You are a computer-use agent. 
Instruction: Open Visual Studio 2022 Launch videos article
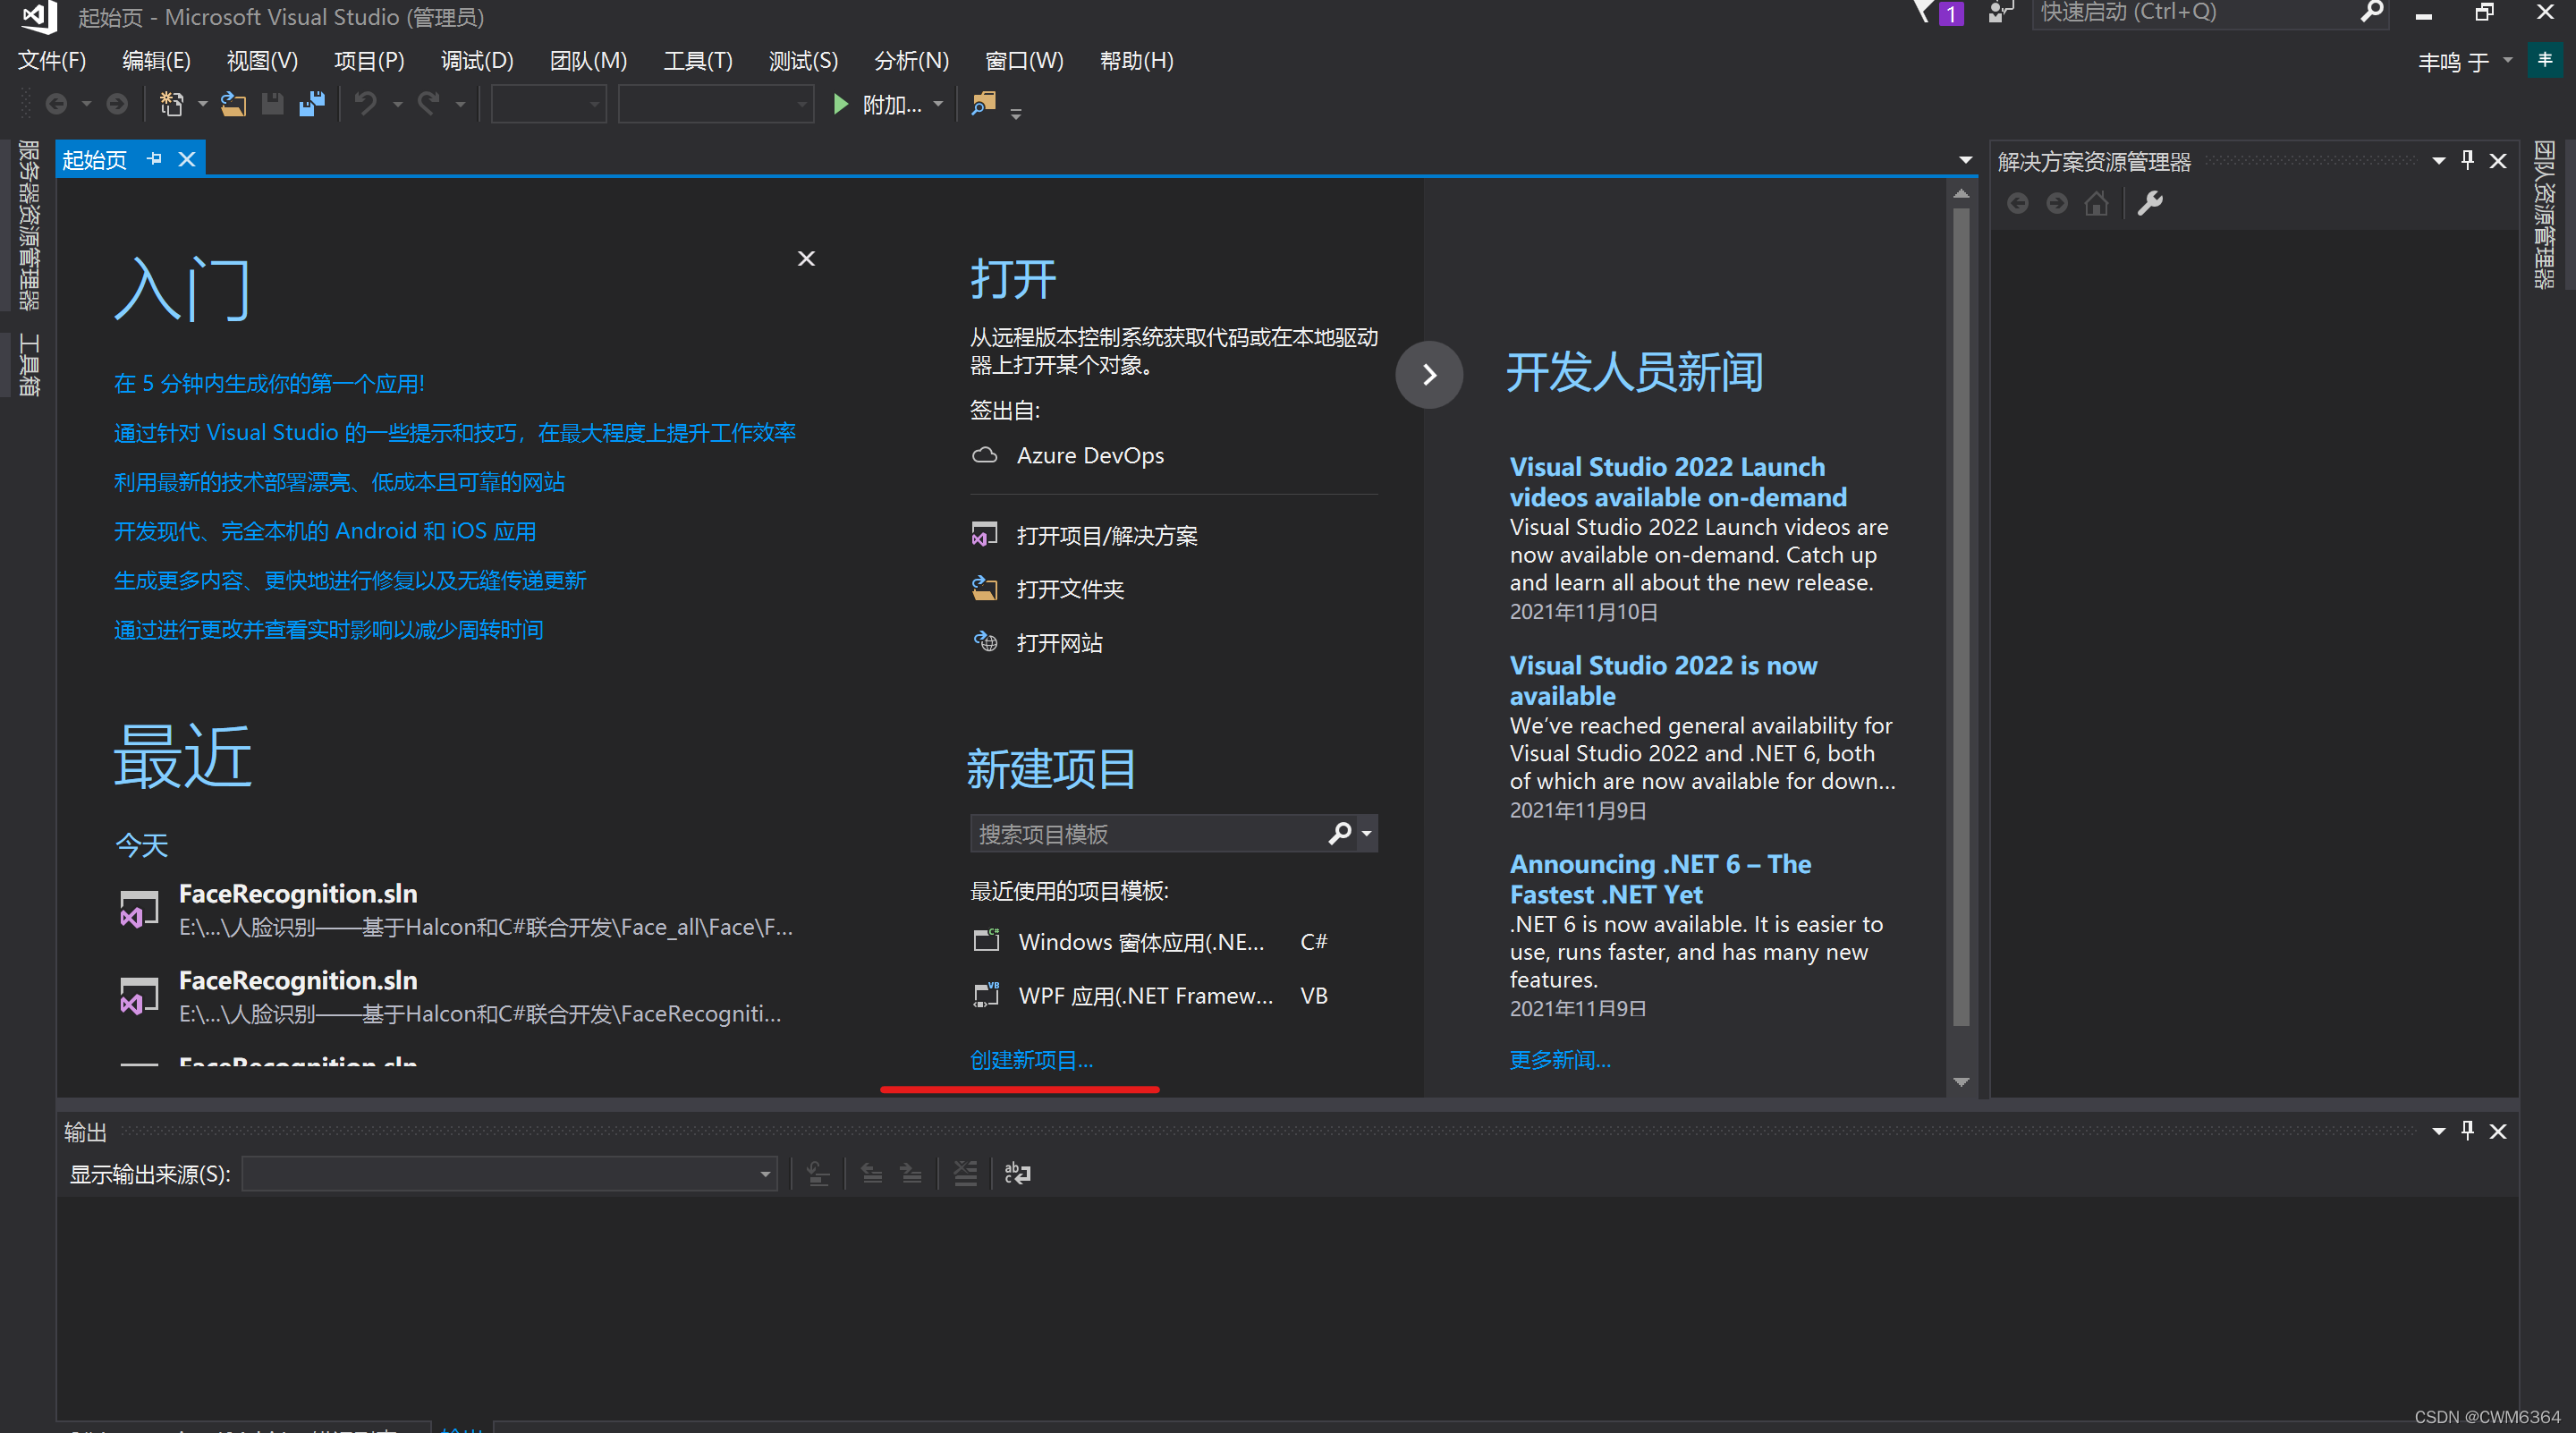(x=1677, y=482)
